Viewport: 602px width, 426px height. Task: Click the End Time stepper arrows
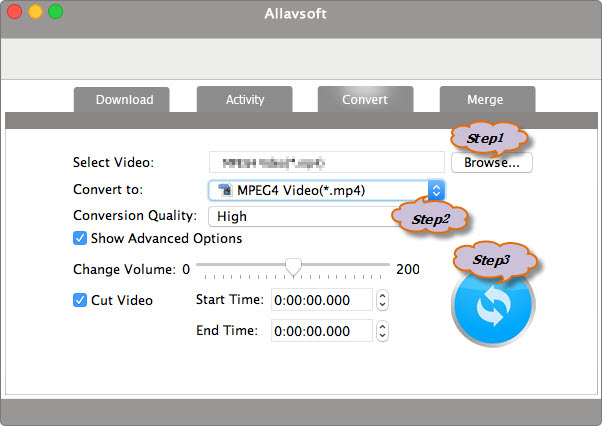(382, 331)
